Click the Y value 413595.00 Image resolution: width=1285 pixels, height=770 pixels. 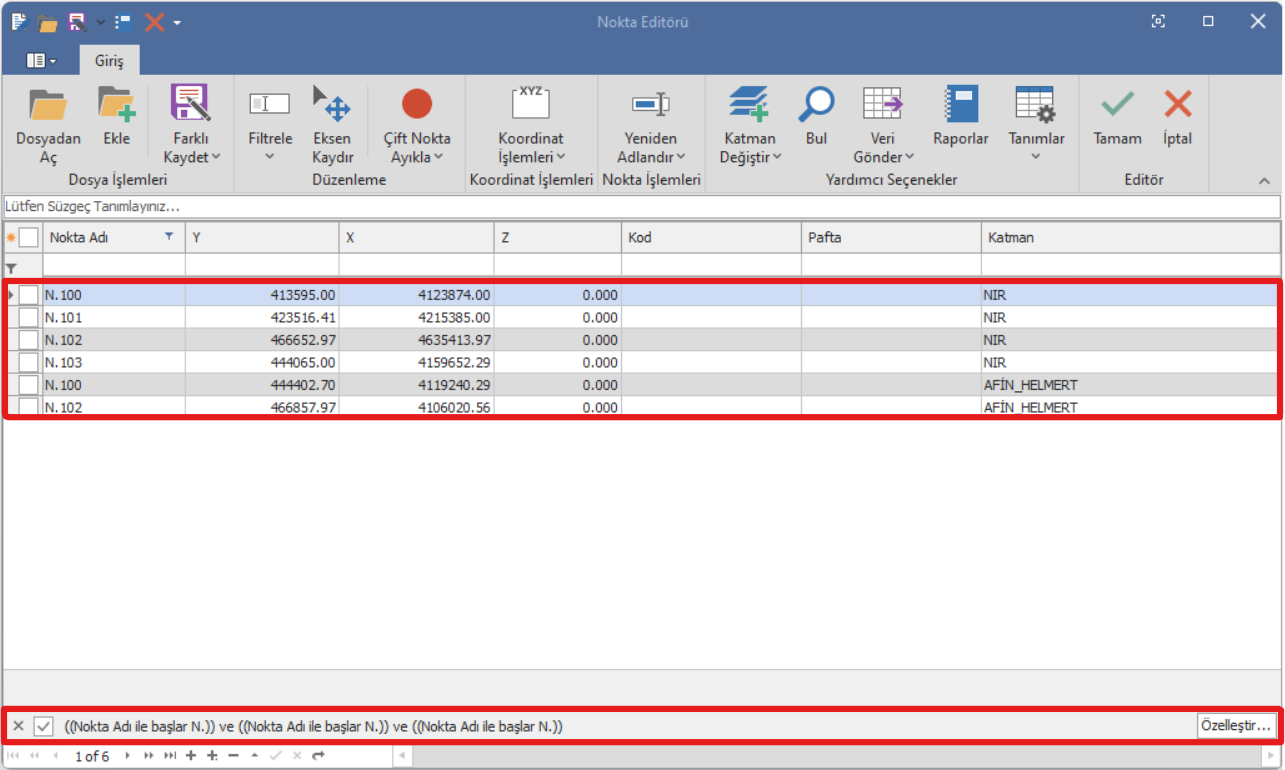coord(262,295)
